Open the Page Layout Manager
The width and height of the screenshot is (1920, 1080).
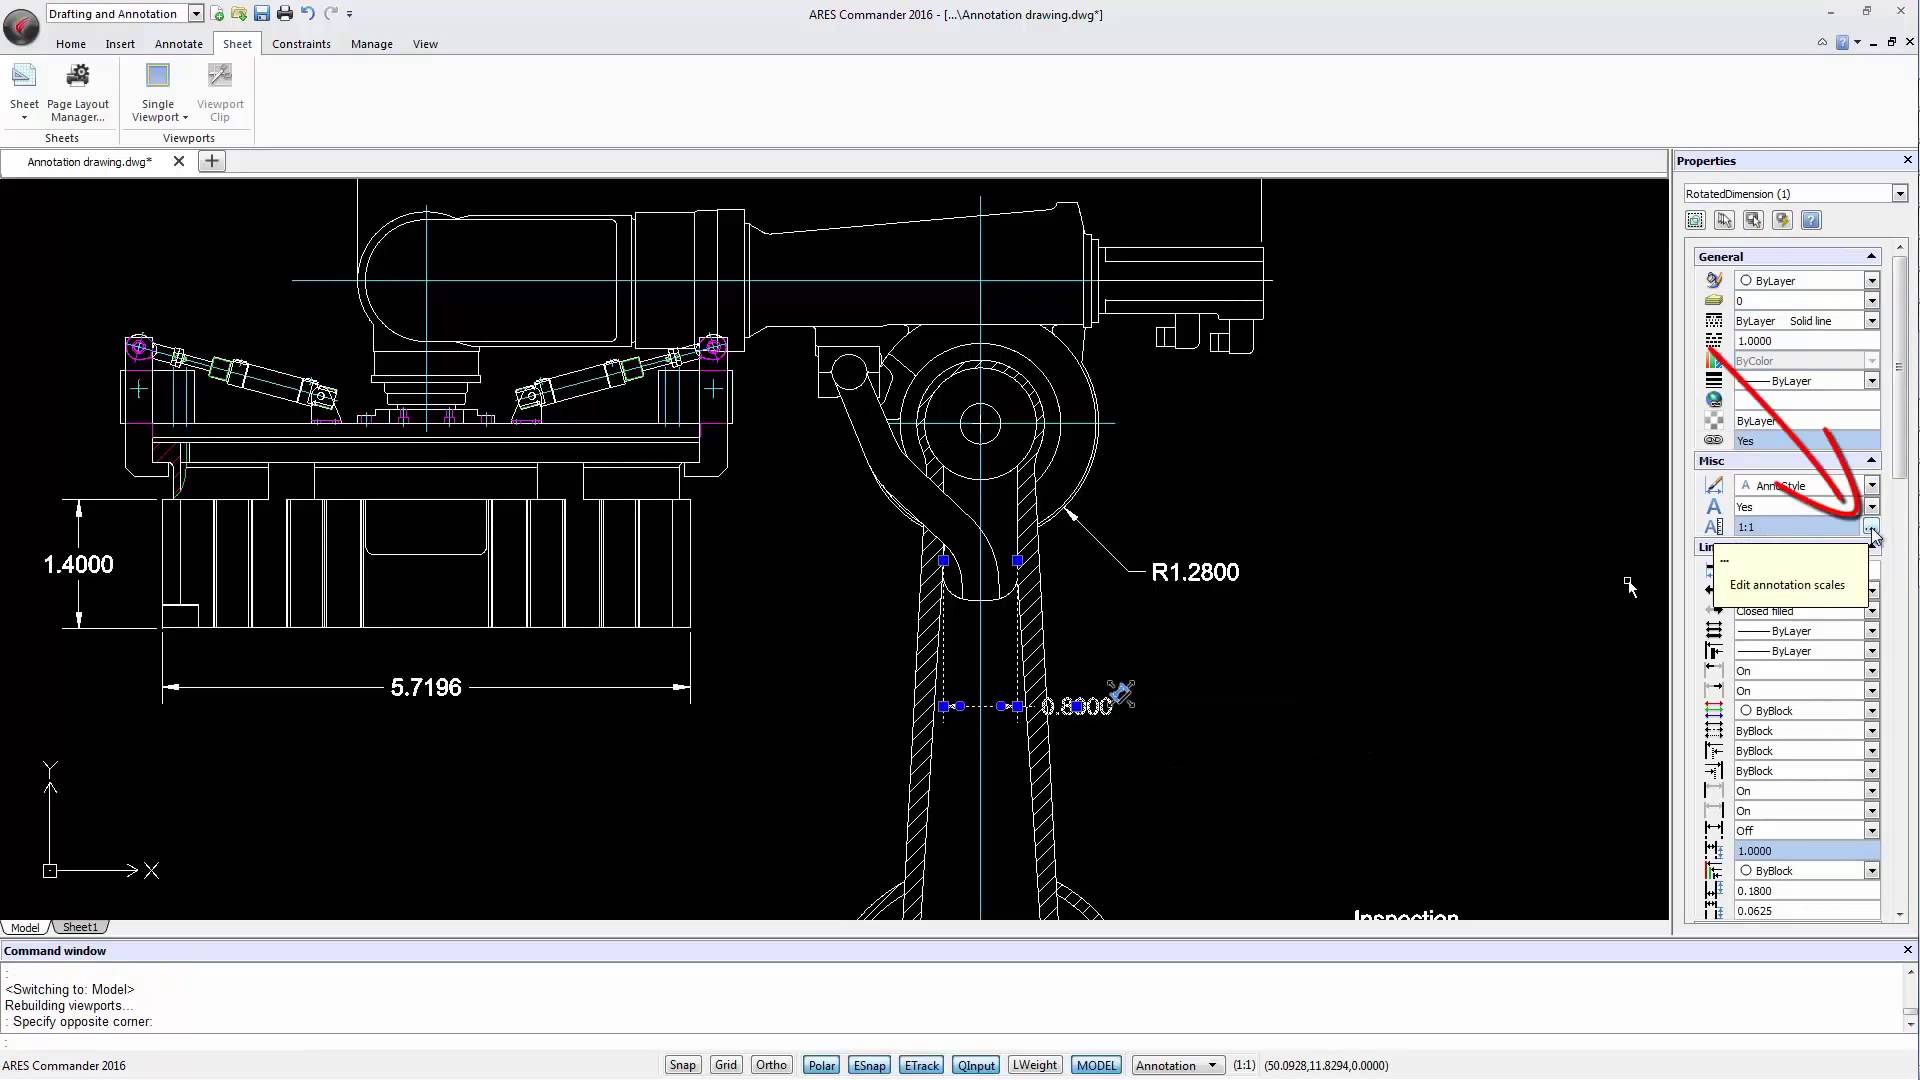point(77,92)
